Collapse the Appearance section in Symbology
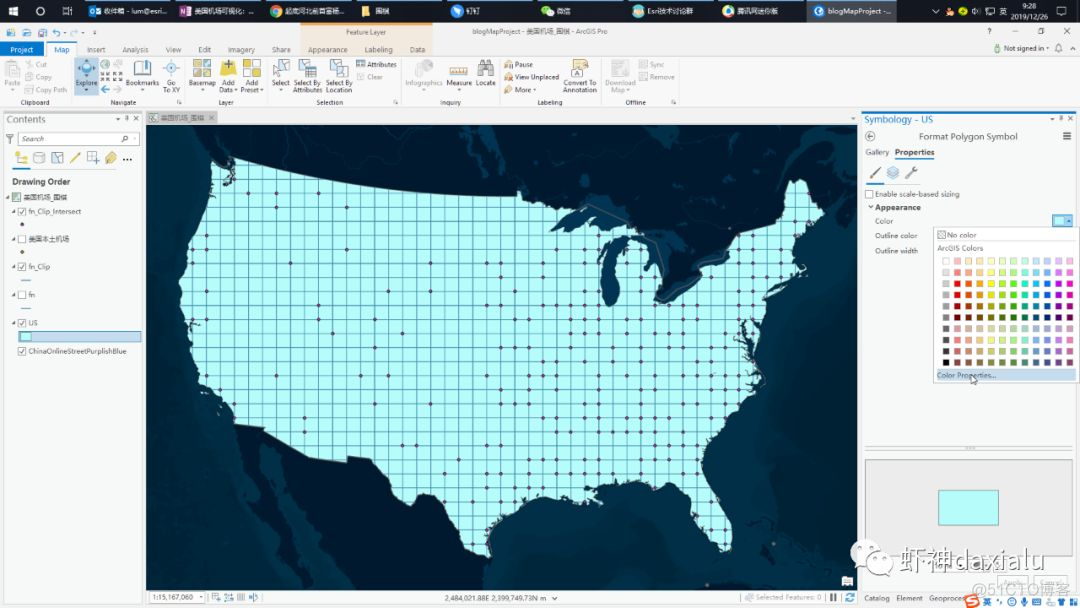Image resolution: width=1080 pixels, height=608 pixels. pyautogui.click(x=870, y=207)
